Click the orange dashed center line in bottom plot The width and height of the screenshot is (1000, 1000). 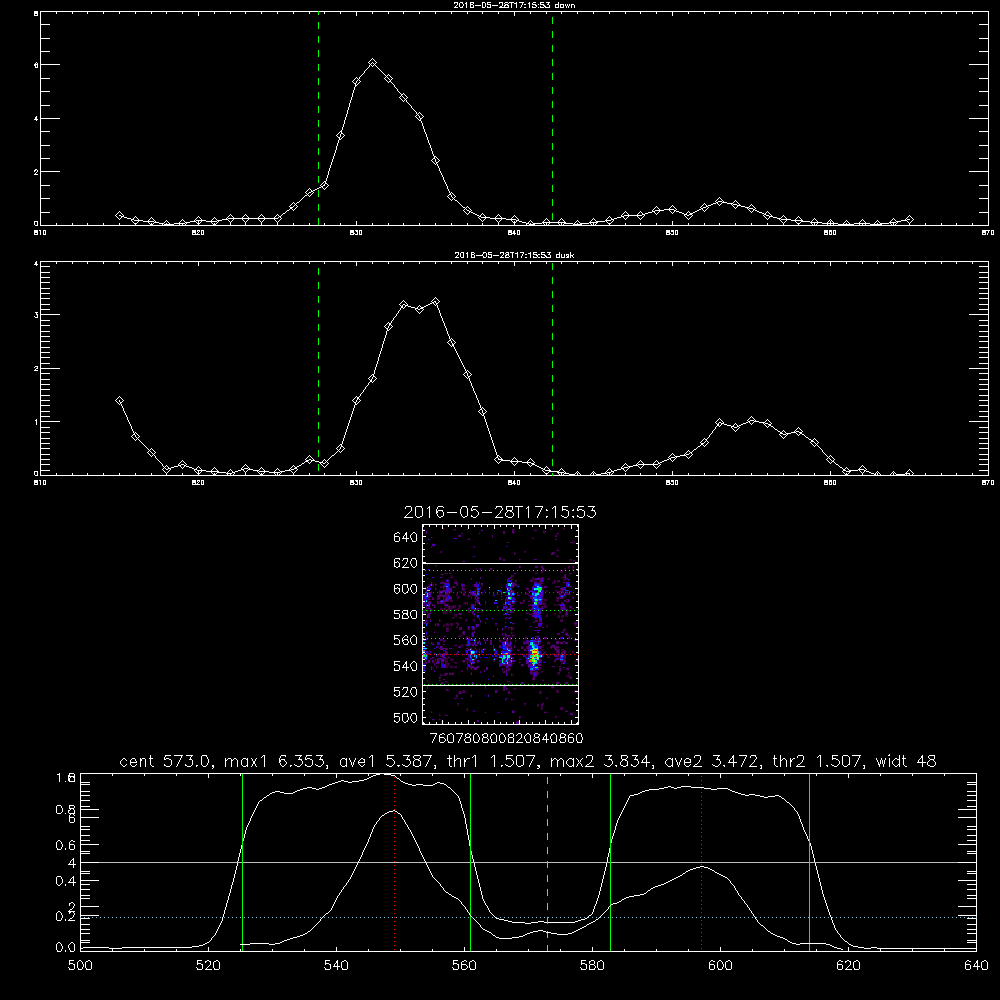pyautogui.click(x=547, y=862)
